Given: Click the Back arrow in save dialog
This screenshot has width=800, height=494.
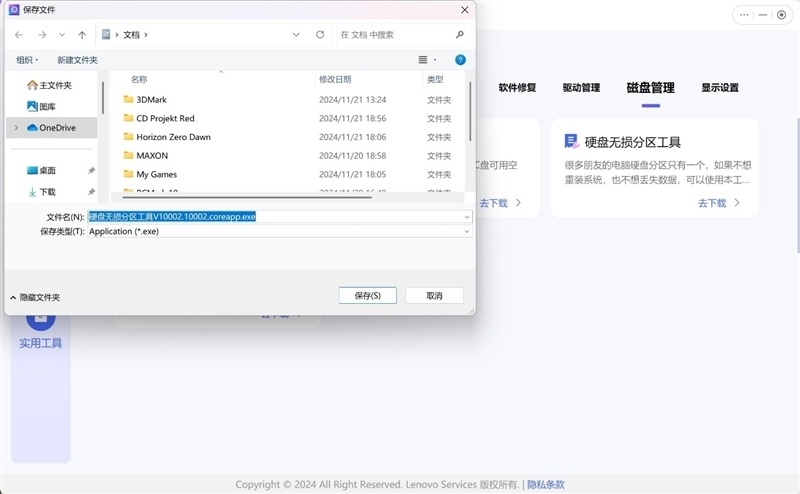Looking at the screenshot, I should 19,34.
